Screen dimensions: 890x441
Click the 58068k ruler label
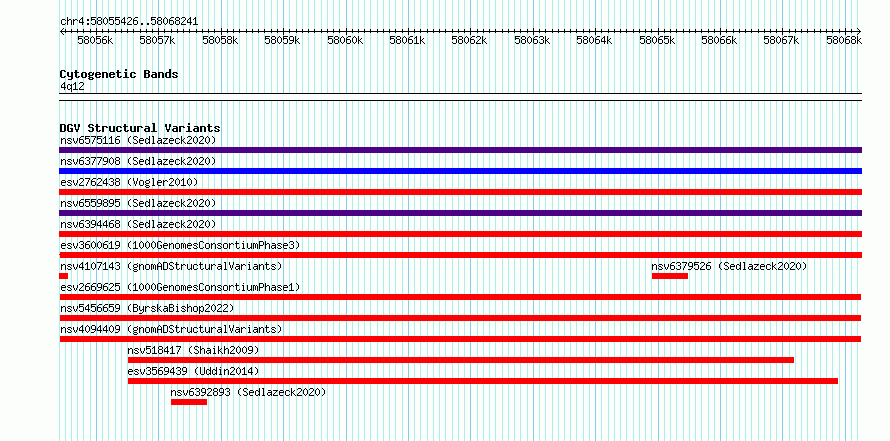844,40
